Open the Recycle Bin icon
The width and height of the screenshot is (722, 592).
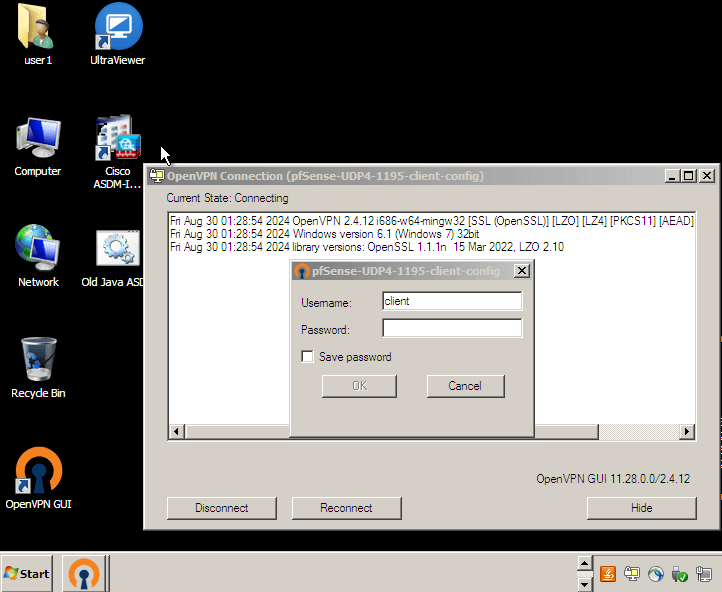point(38,367)
